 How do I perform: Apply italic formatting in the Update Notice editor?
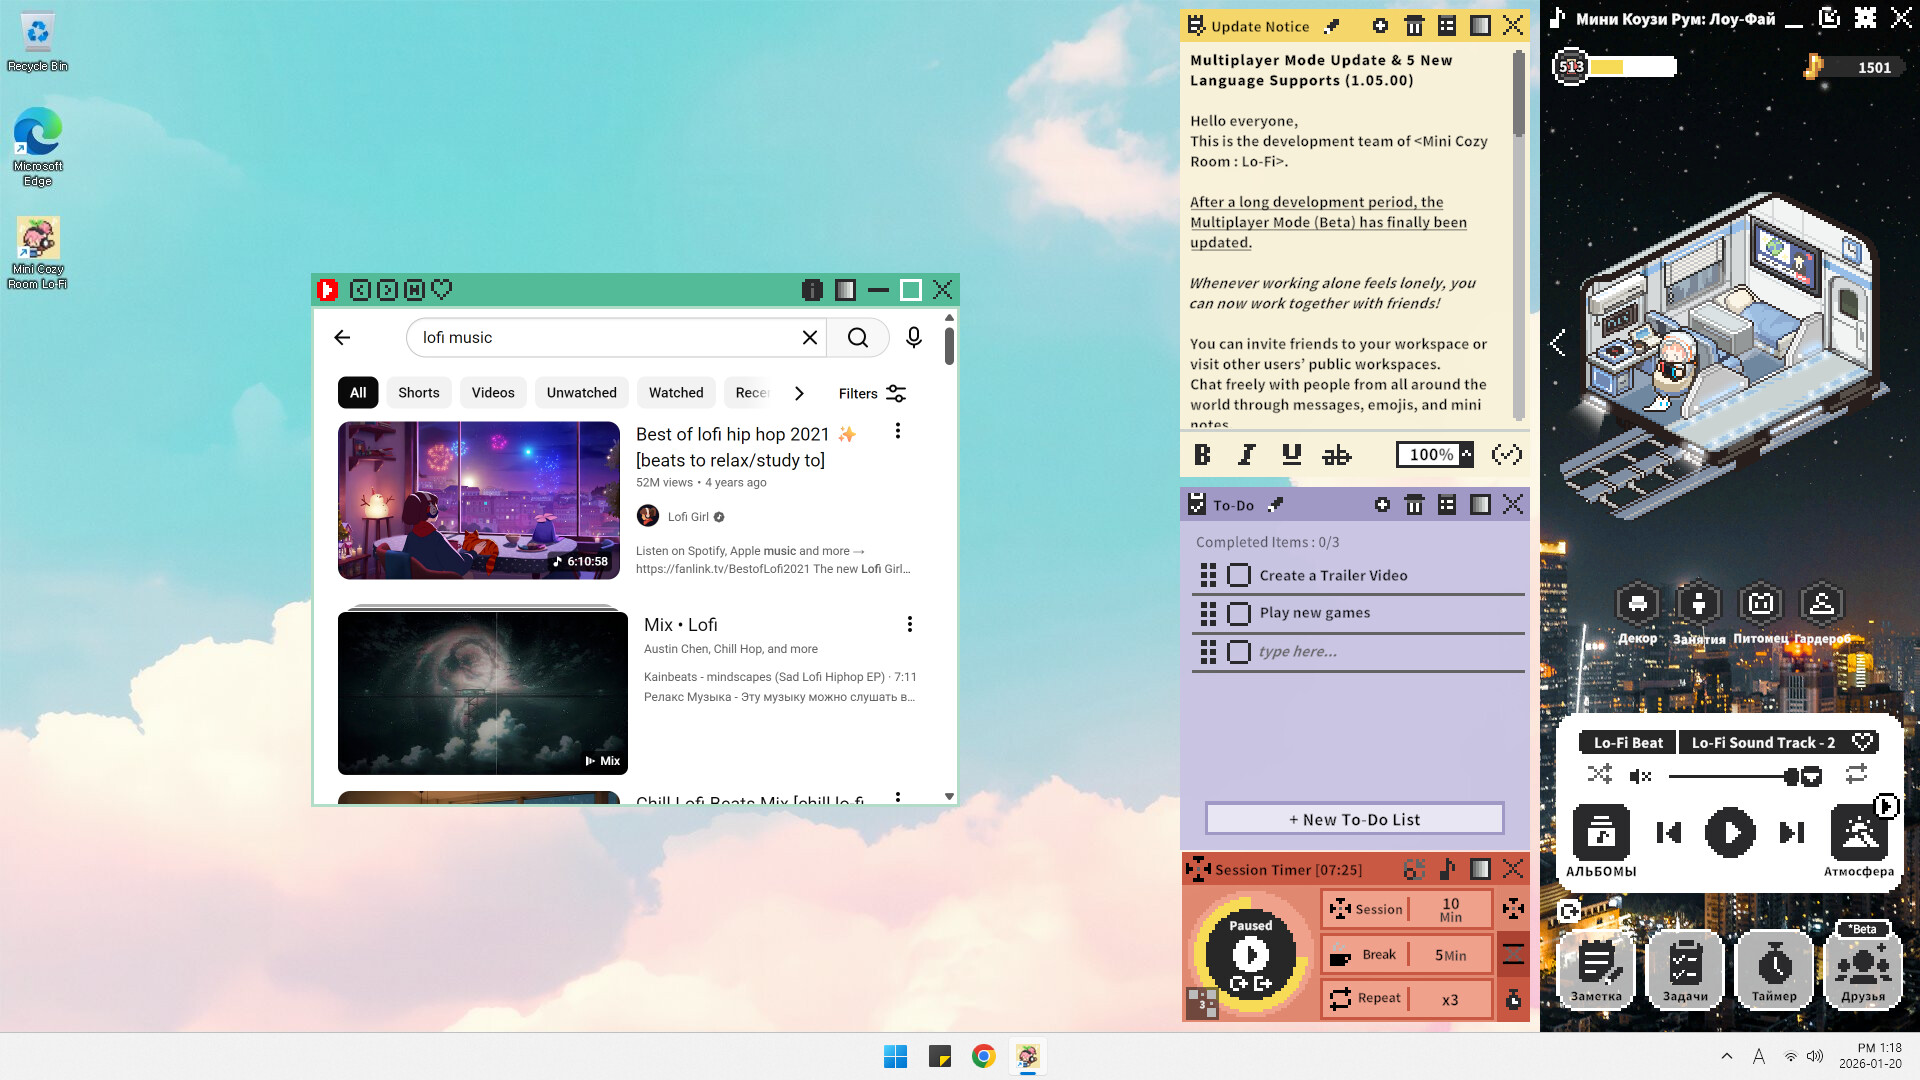[1246, 454]
